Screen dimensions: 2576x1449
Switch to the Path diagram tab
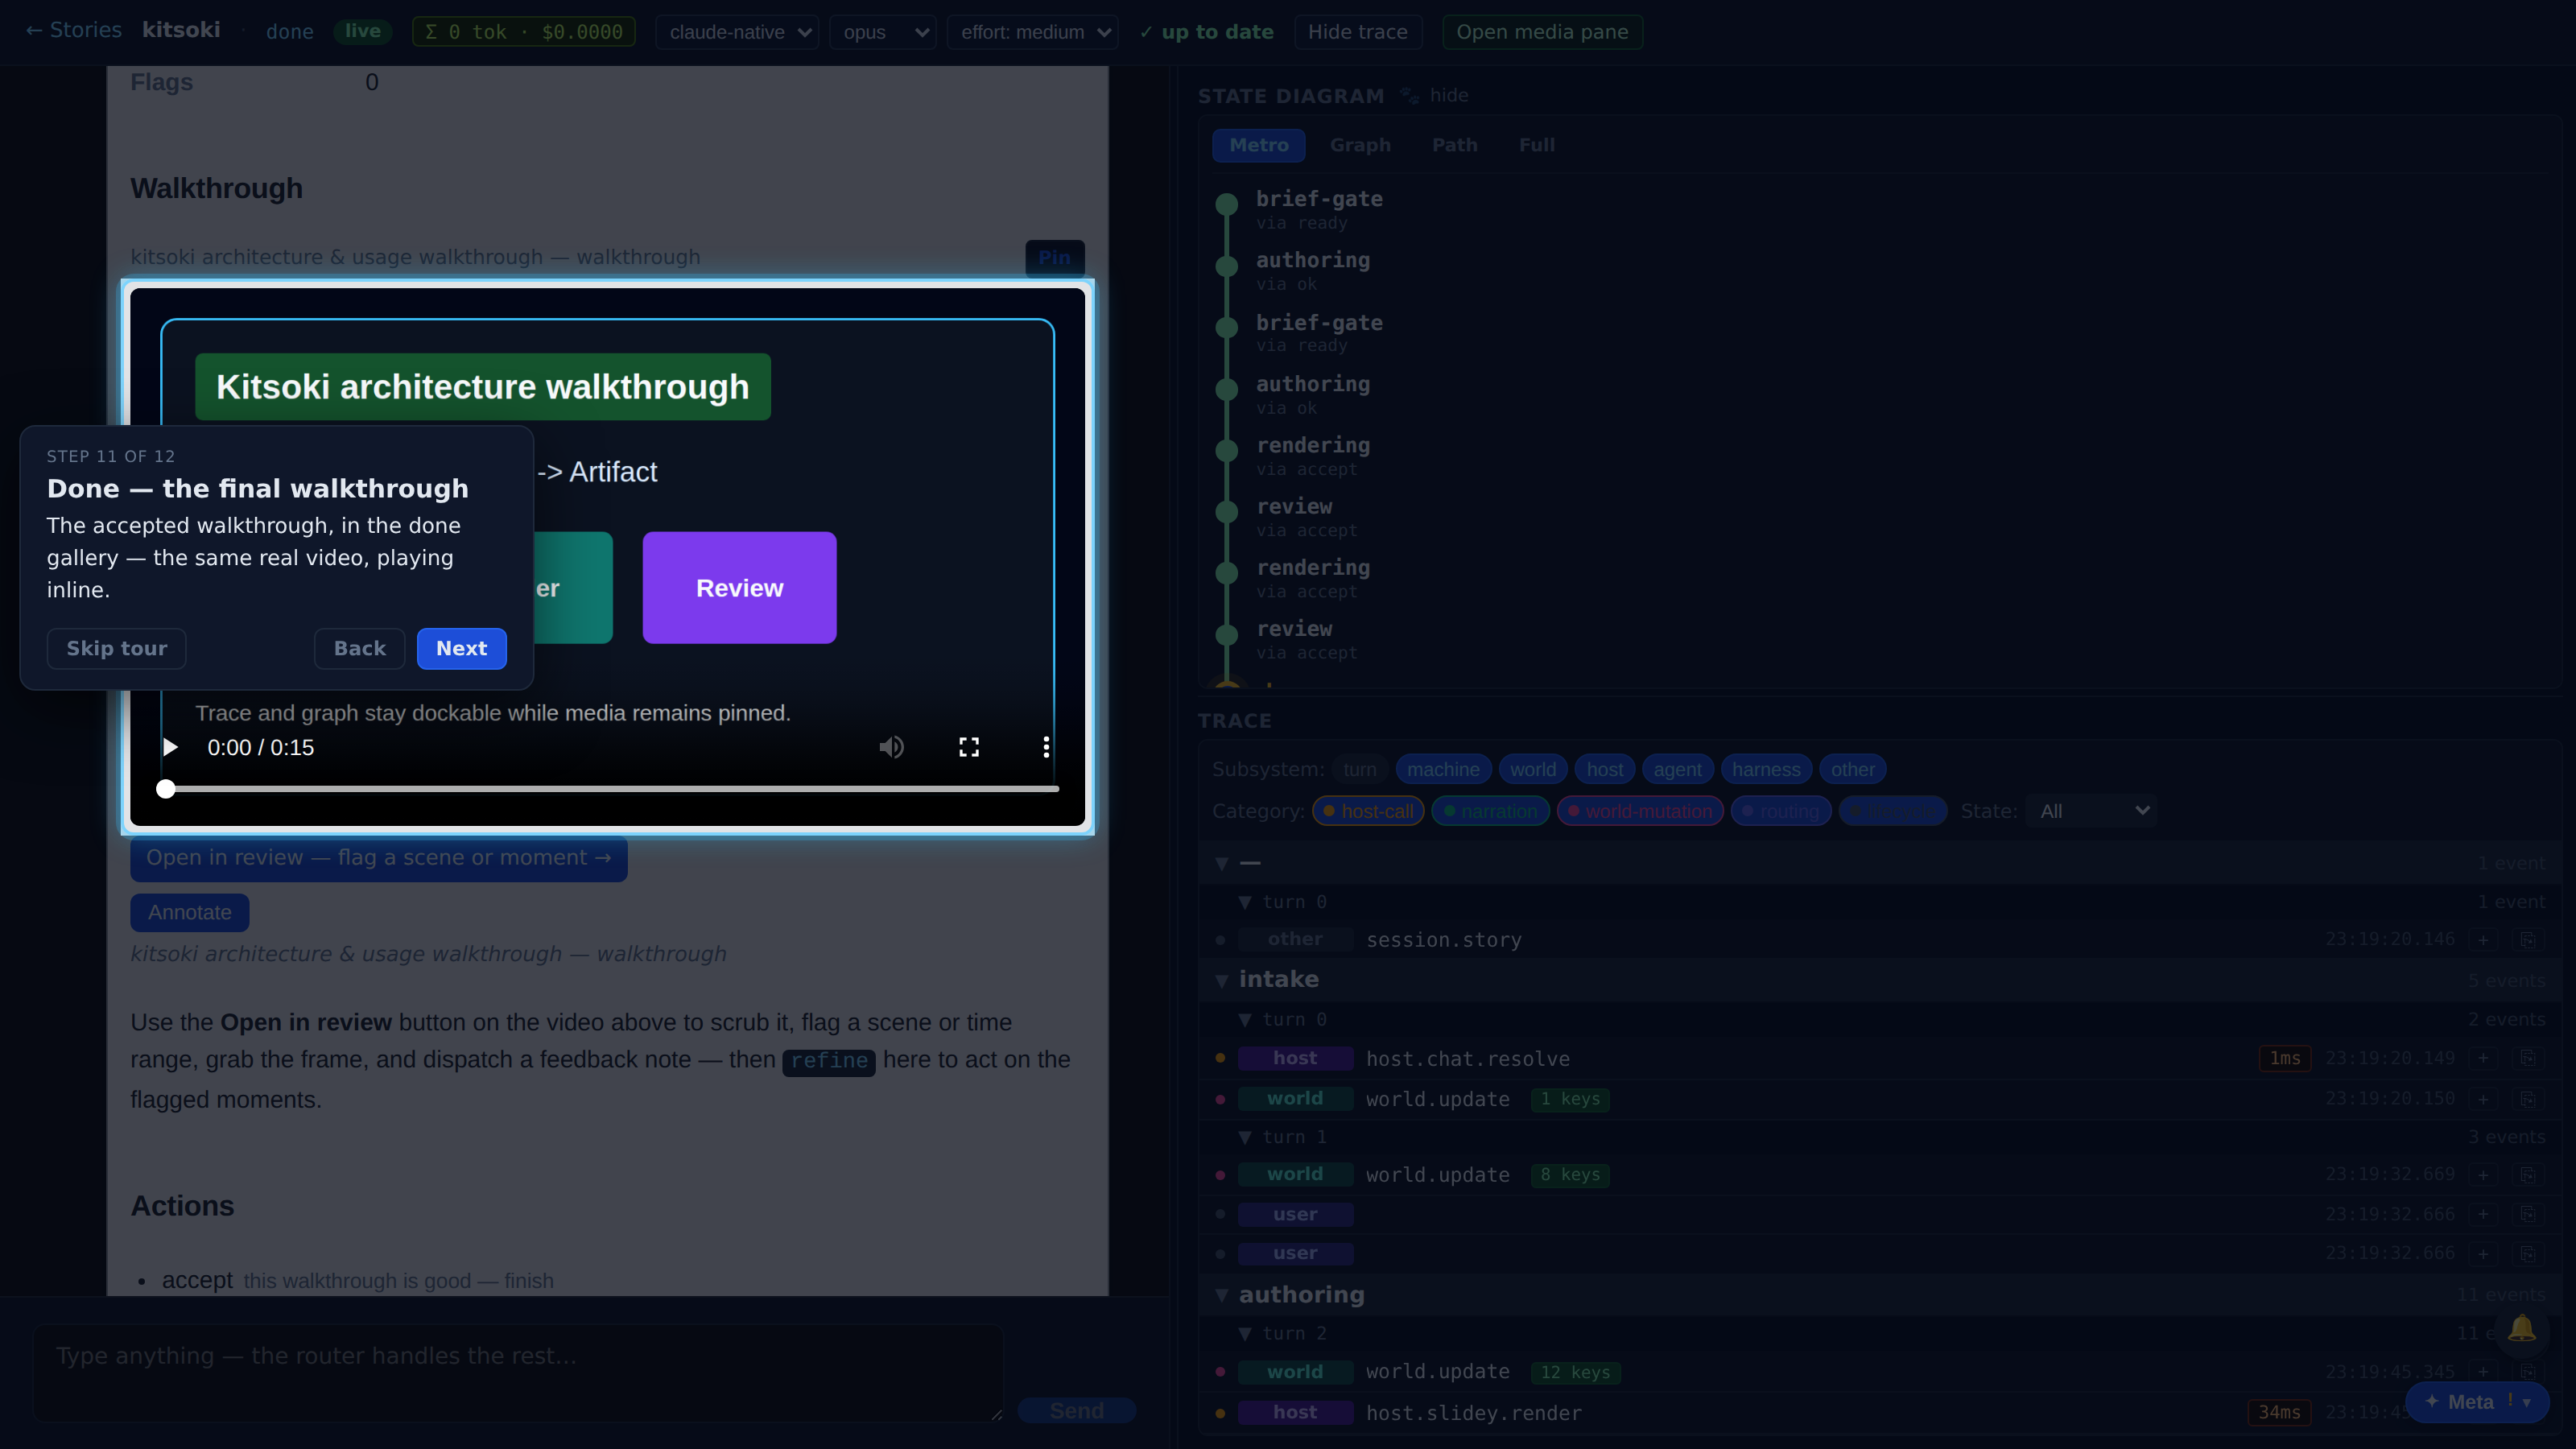click(x=1454, y=145)
